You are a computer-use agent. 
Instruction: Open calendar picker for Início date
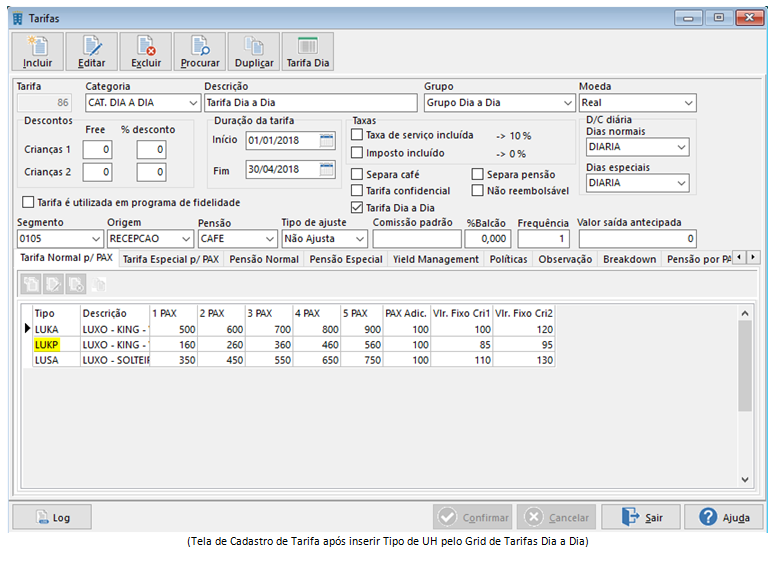click(327, 140)
